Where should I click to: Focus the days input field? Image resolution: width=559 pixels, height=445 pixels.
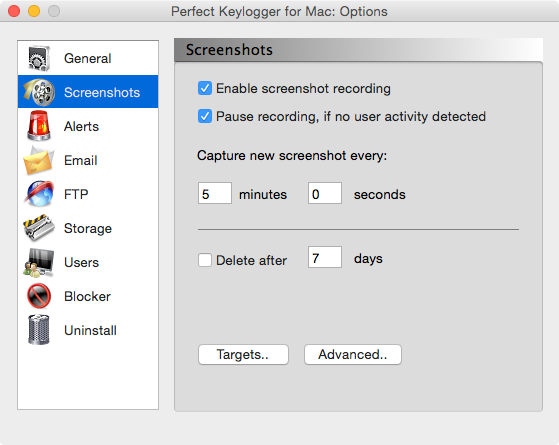click(x=325, y=257)
